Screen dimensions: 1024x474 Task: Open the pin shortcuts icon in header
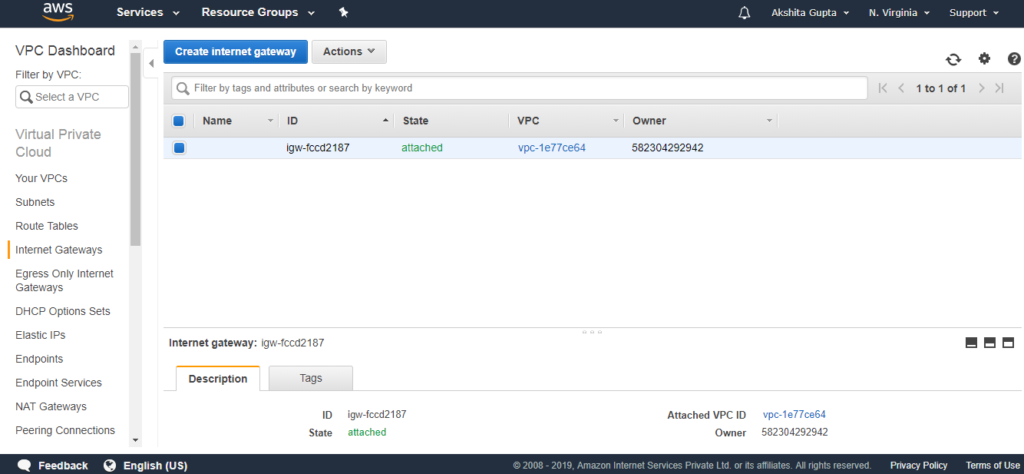pos(344,12)
